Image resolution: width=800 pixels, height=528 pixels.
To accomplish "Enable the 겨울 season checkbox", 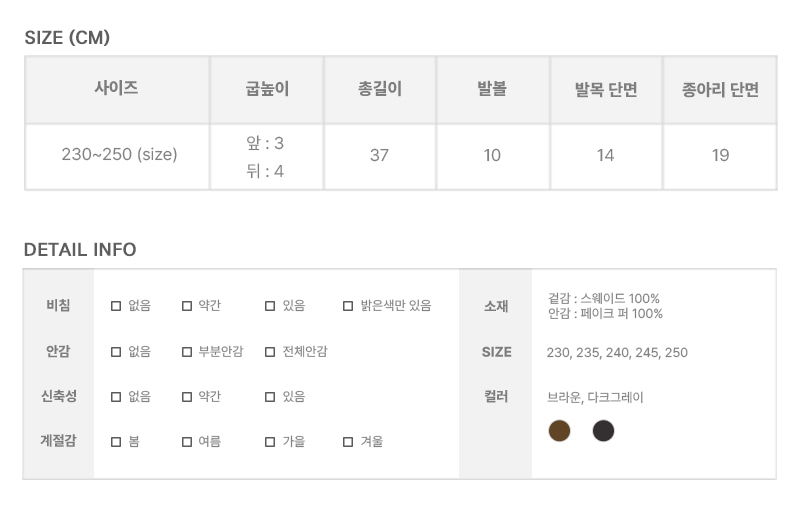I will pos(348,442).
